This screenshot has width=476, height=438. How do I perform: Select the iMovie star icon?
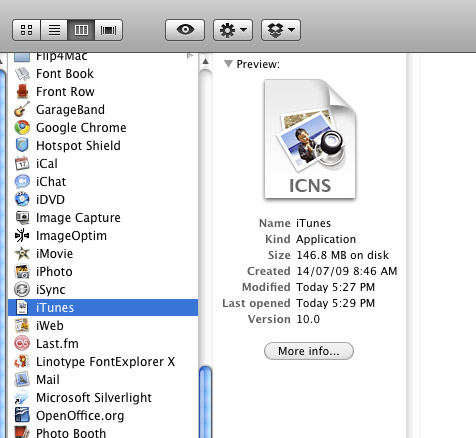click(x=22, y=254)
